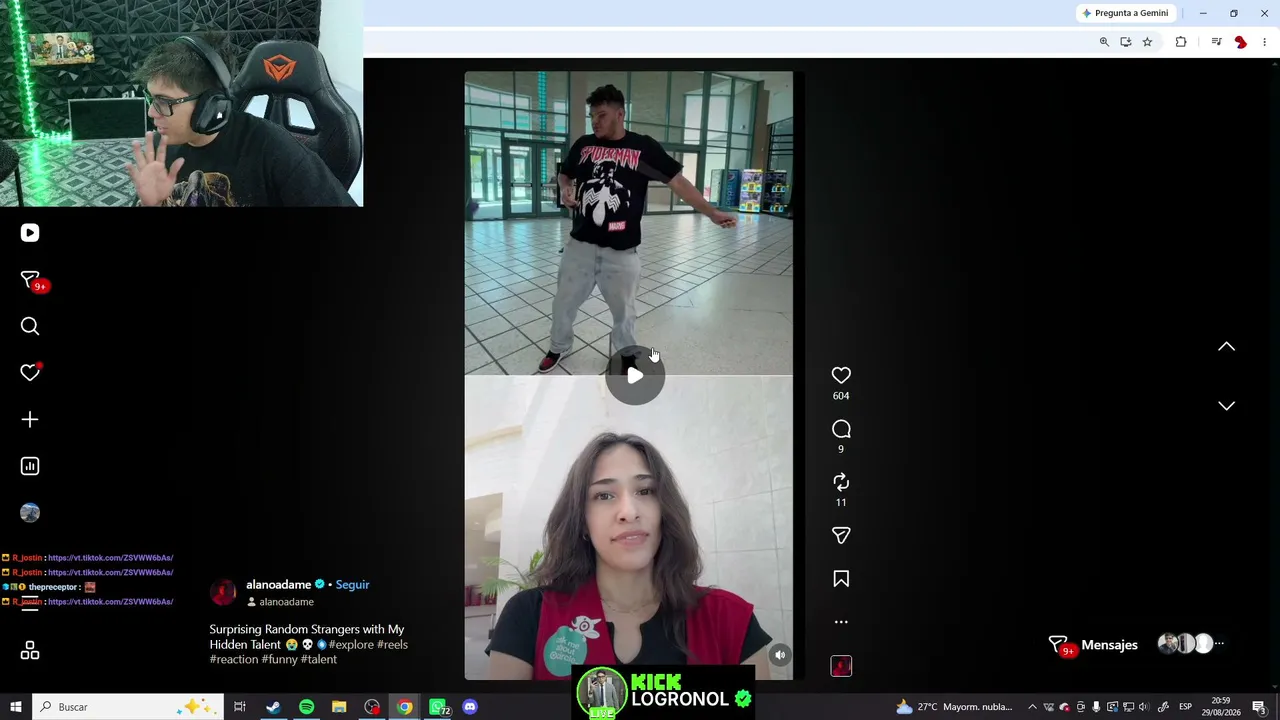
Task: Install the page as an app
Action: pos(1126,42)
